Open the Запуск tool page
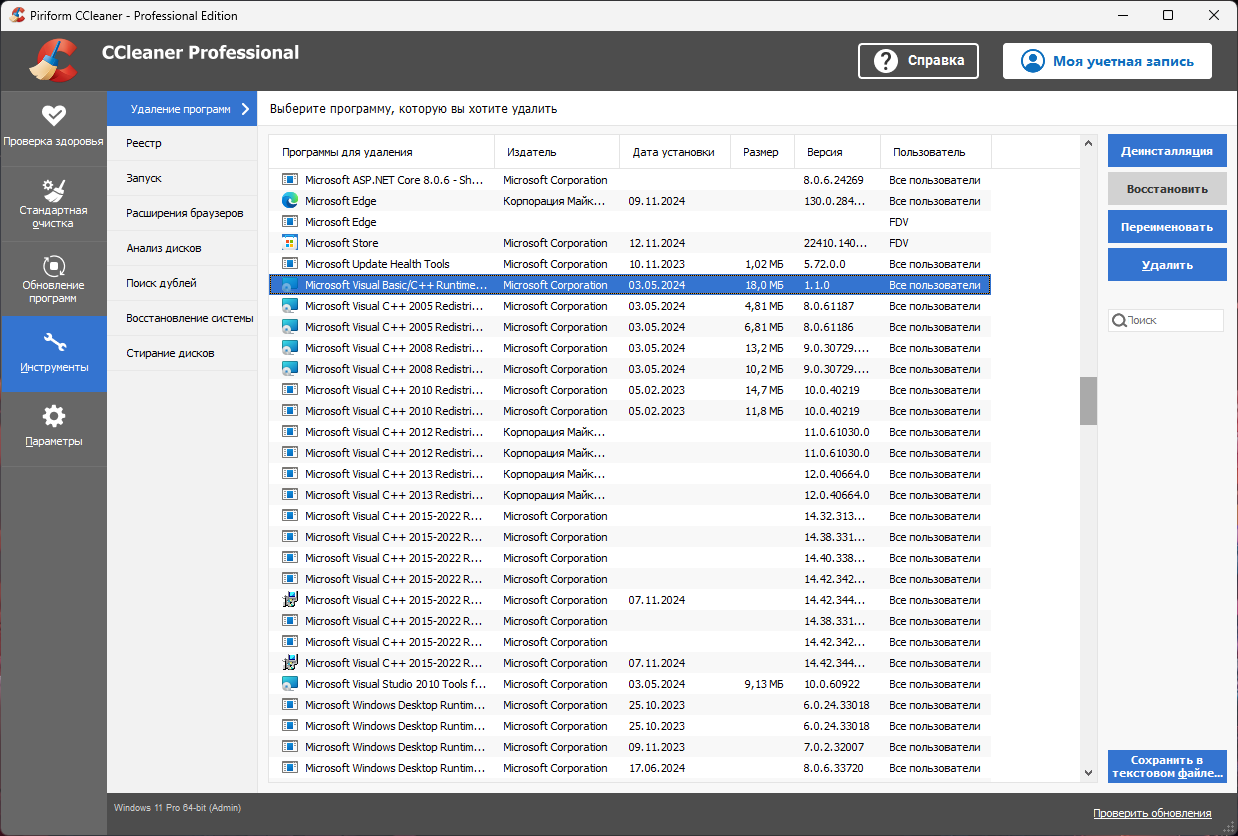Image resolution: width=1238 pixels, height=836 pixels. click(182, 178)
